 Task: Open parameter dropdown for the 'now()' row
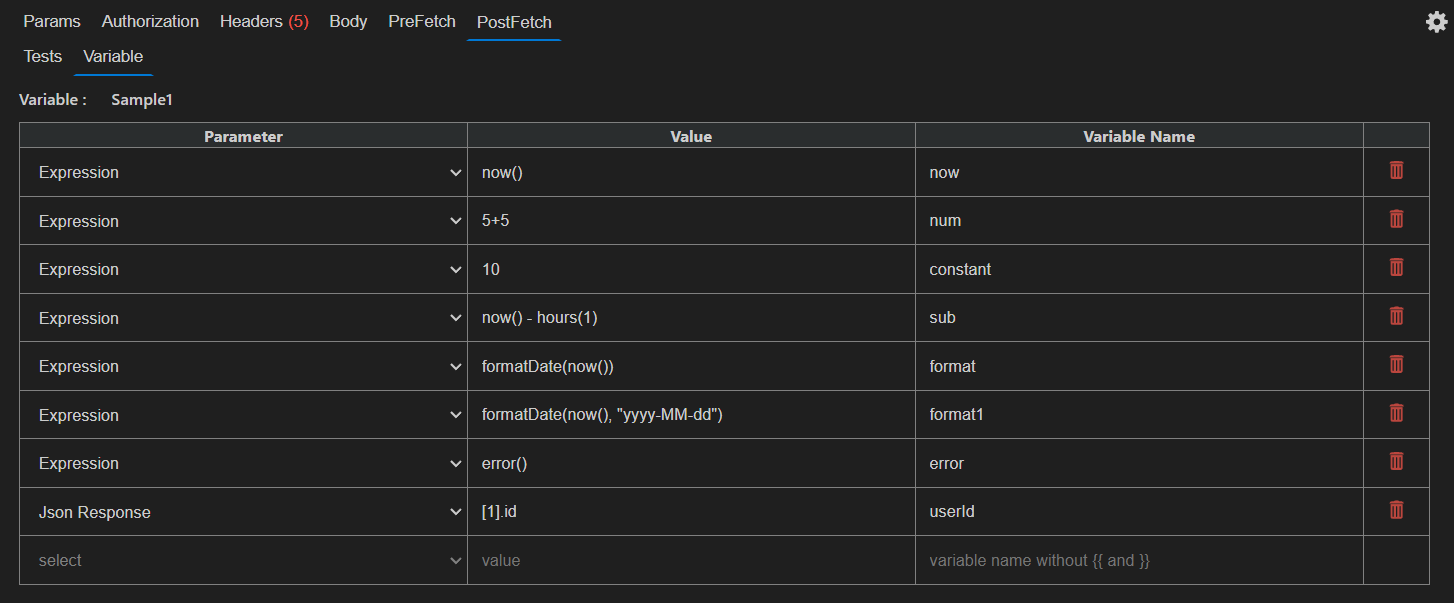pyautogui.click(x=243, y=172)
